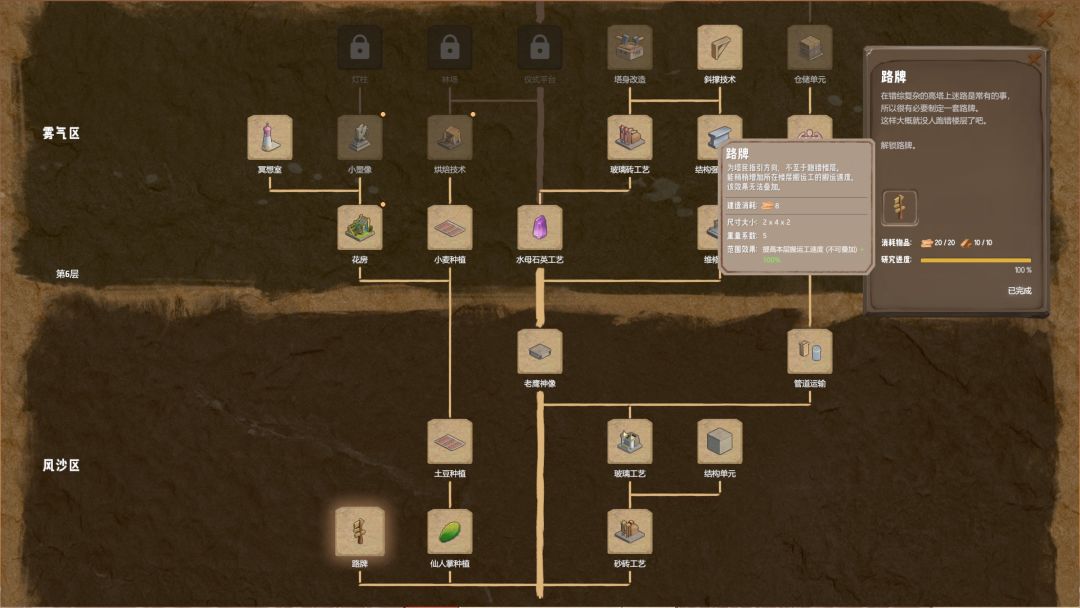Open the 花房 greenhouse technology
Viewport: 1080px width, 608px height.
(360, 228)
